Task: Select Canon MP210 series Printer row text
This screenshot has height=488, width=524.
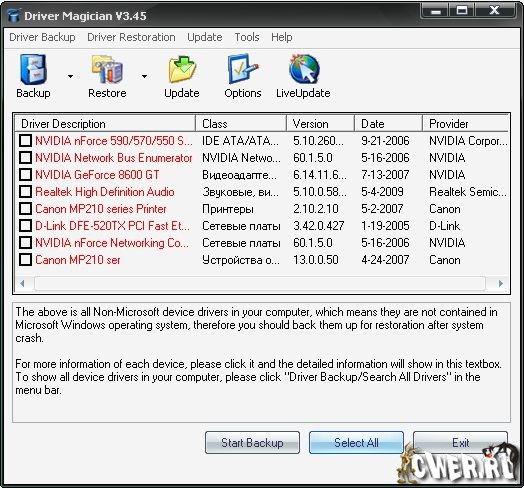Action: [101, 209]
